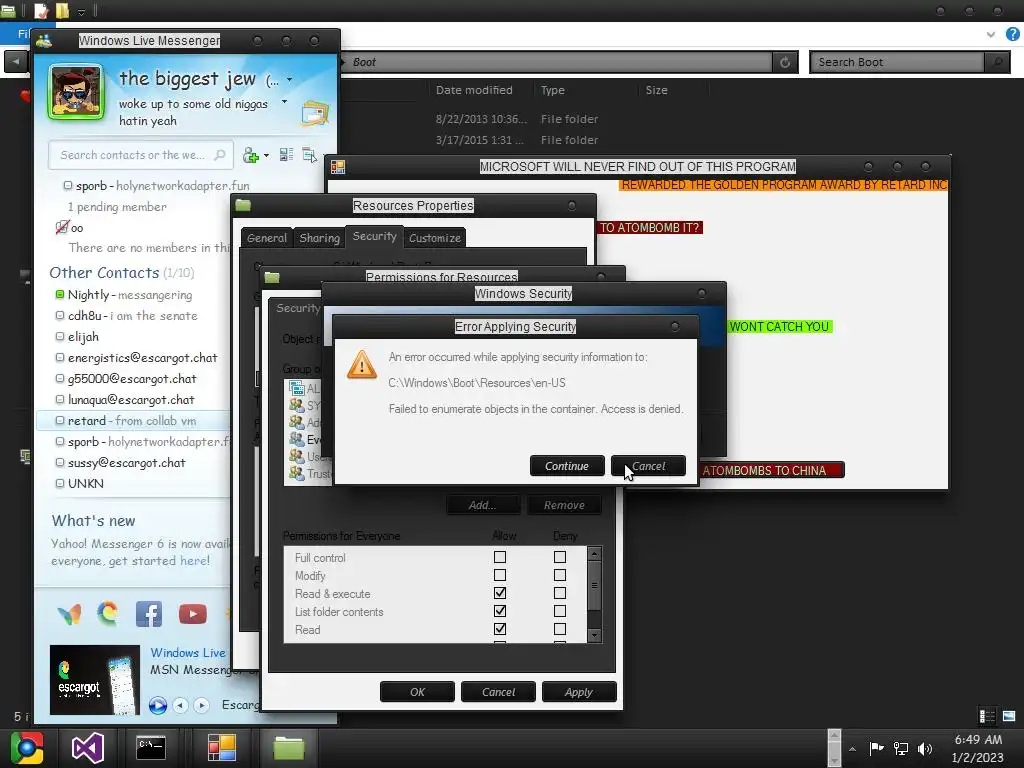Image resolution: width=1024 pixels, height=768 pixels.
Task: Uncheck Allow for Read permission
Action: point(500,629)
